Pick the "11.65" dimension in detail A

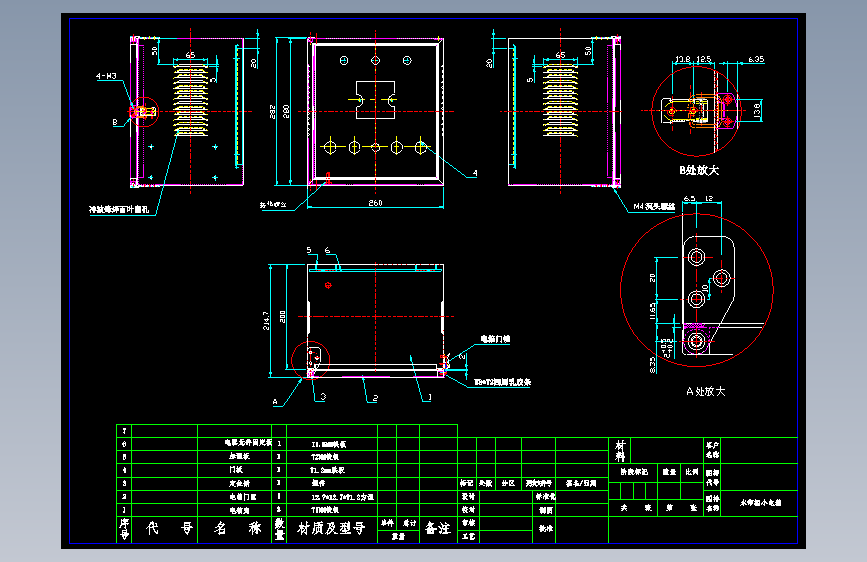pos(652,311)
